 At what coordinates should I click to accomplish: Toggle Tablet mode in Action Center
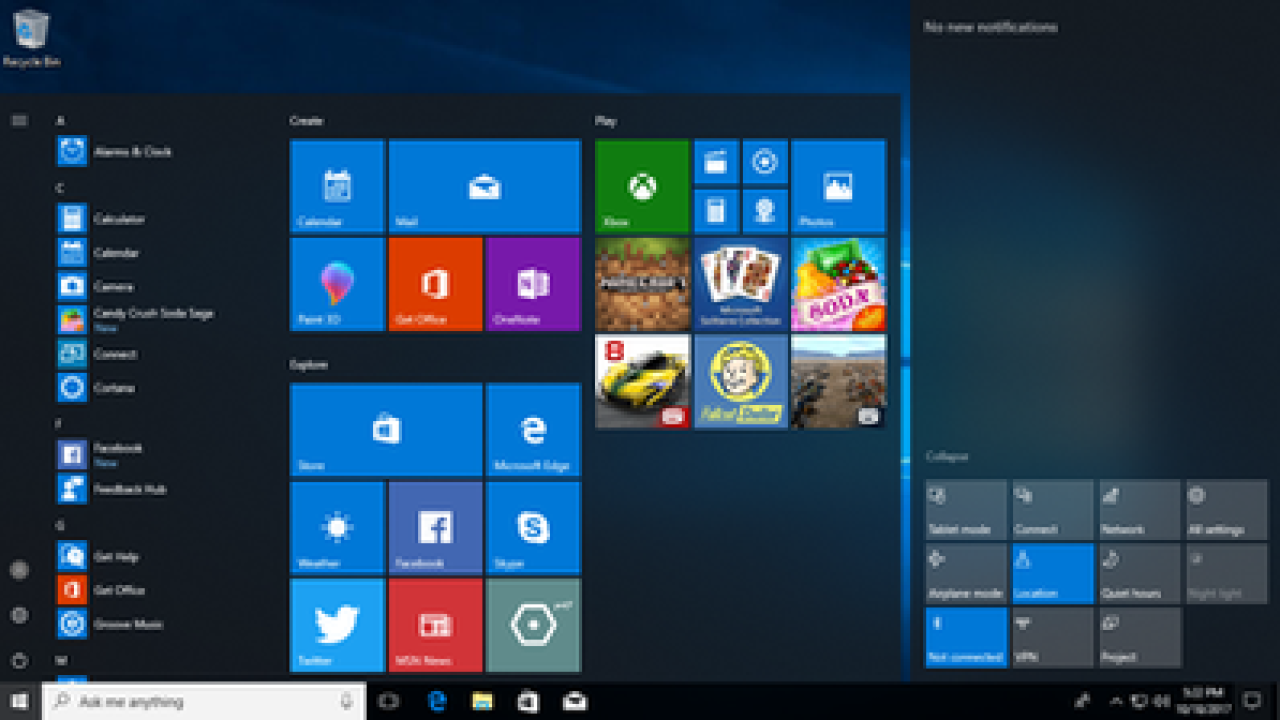click(965, 510)
